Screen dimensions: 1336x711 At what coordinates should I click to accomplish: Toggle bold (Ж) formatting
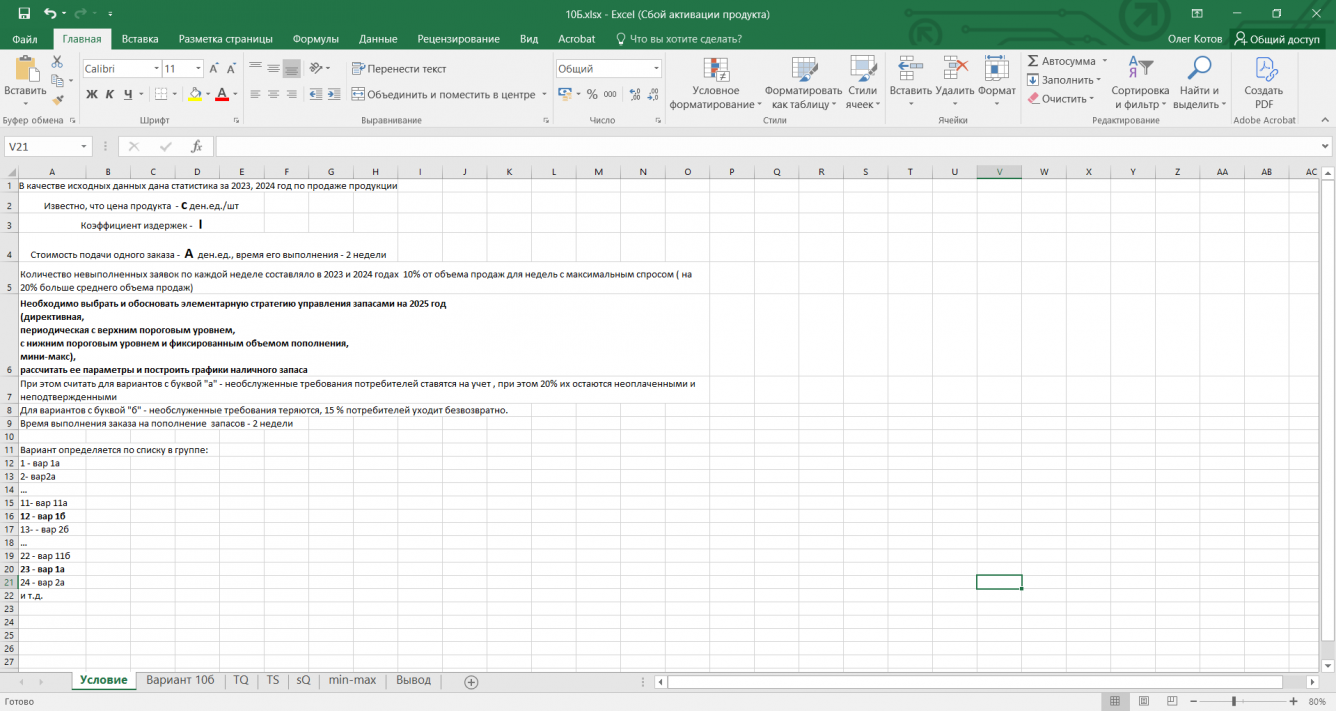coord(92,94)
